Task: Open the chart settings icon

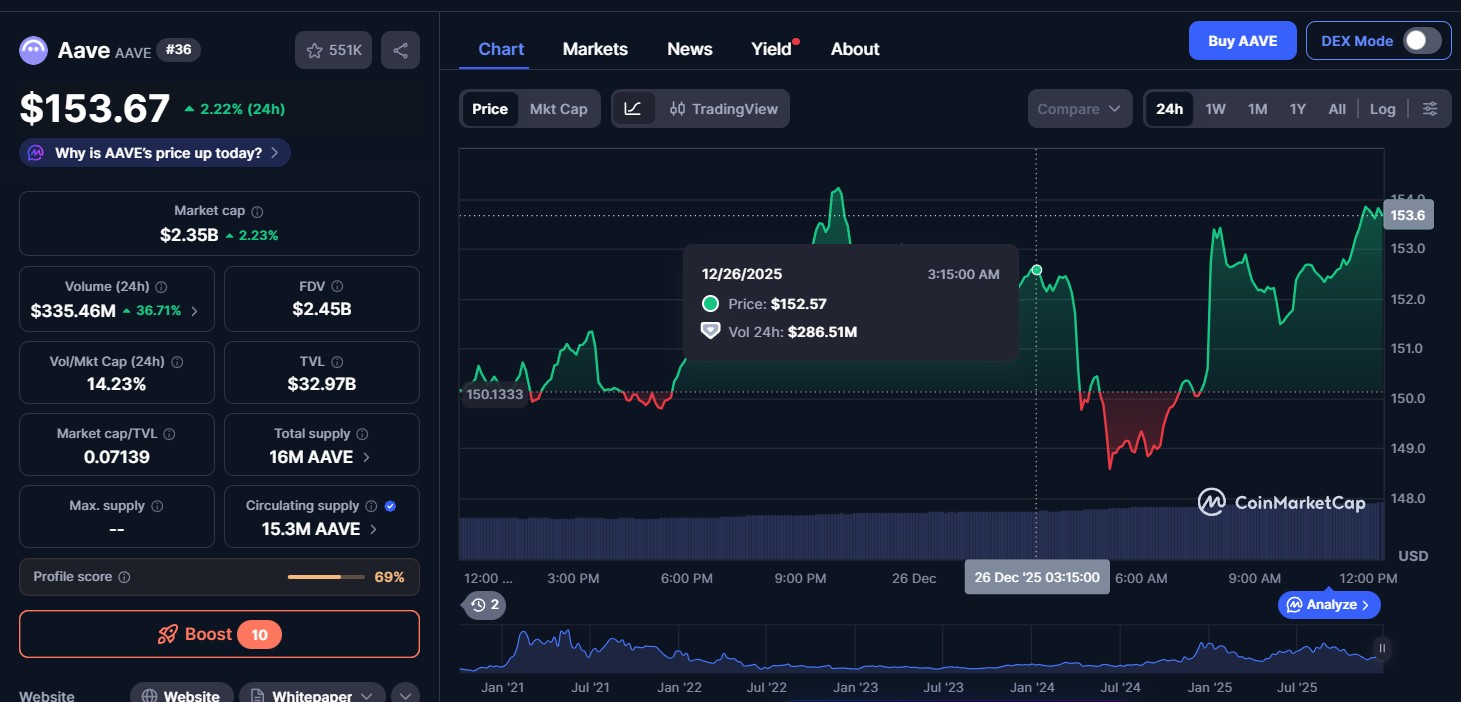Action: (x=1430, y=108)
